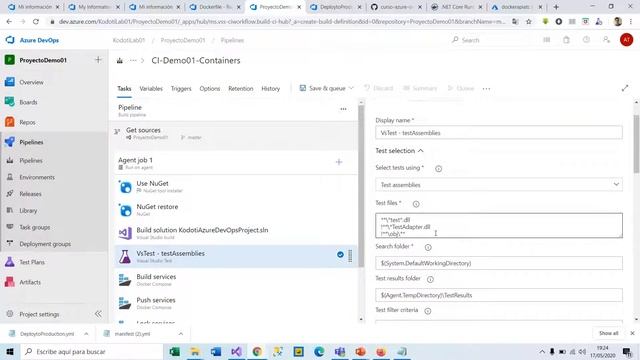
Task: Select the Build services task
Action: click(236, 280)
